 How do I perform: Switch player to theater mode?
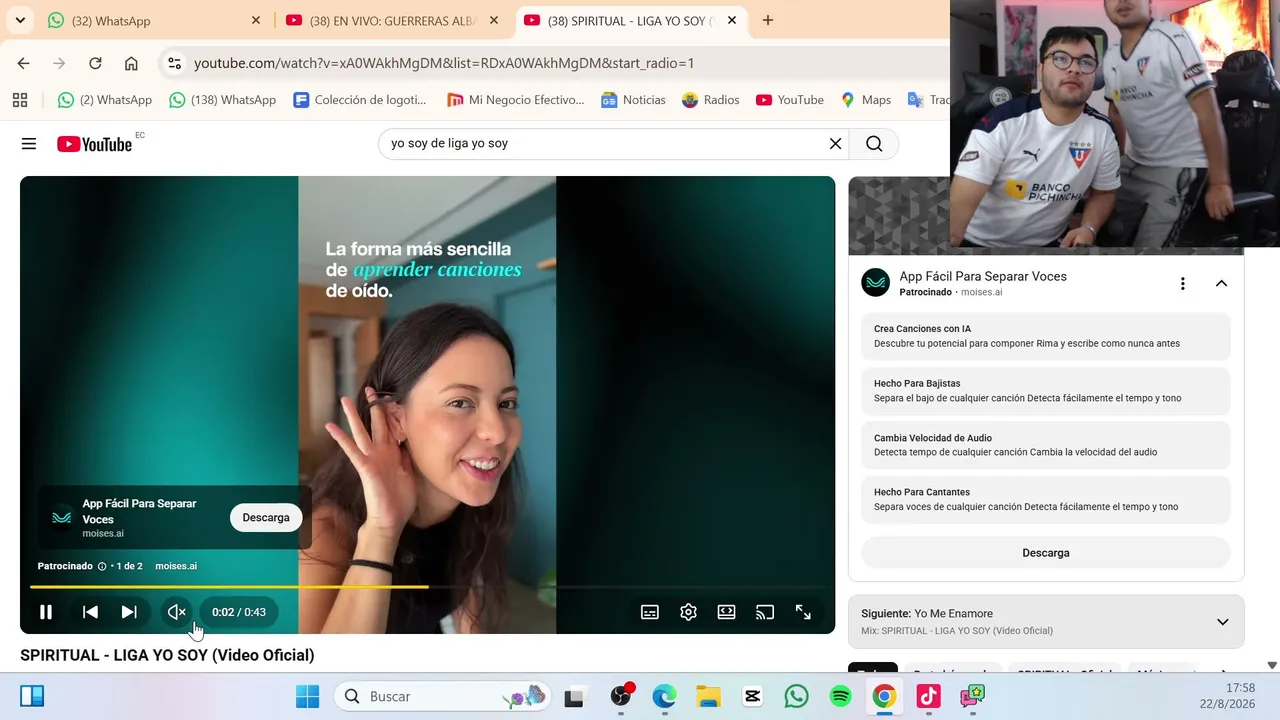click(727, 612)
